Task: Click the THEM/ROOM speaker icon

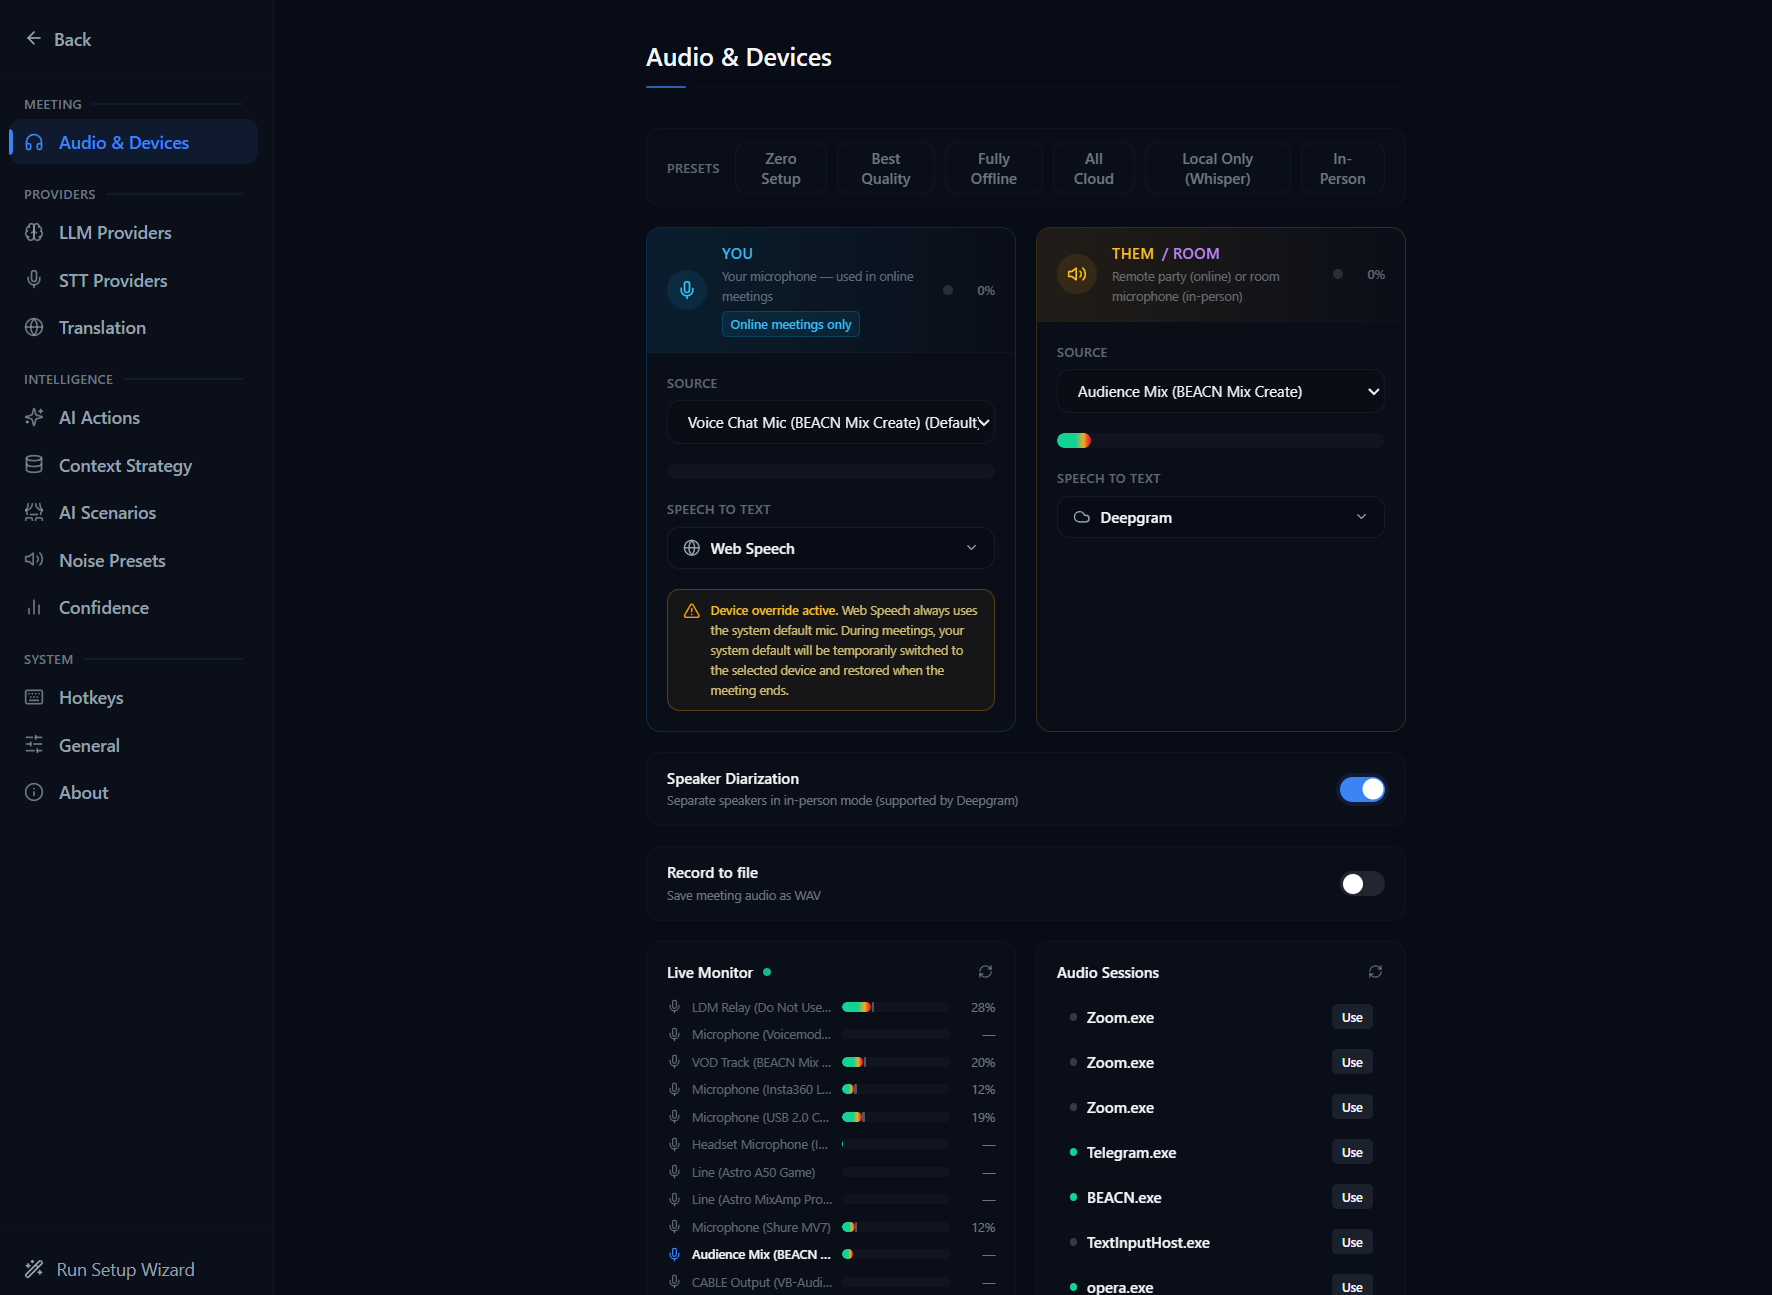Action: coord(1077,274)
